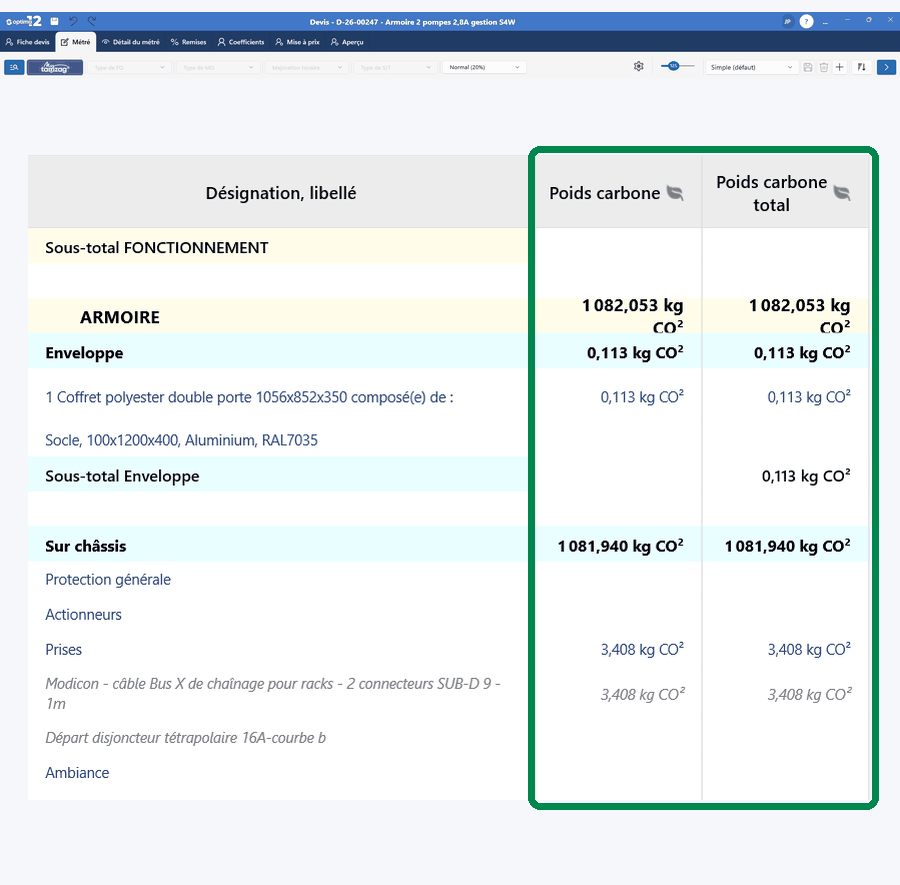The width and height of the screenshot is (900, 885).
Task: Open the Mise à prix tab
Action: click(297, 42)
